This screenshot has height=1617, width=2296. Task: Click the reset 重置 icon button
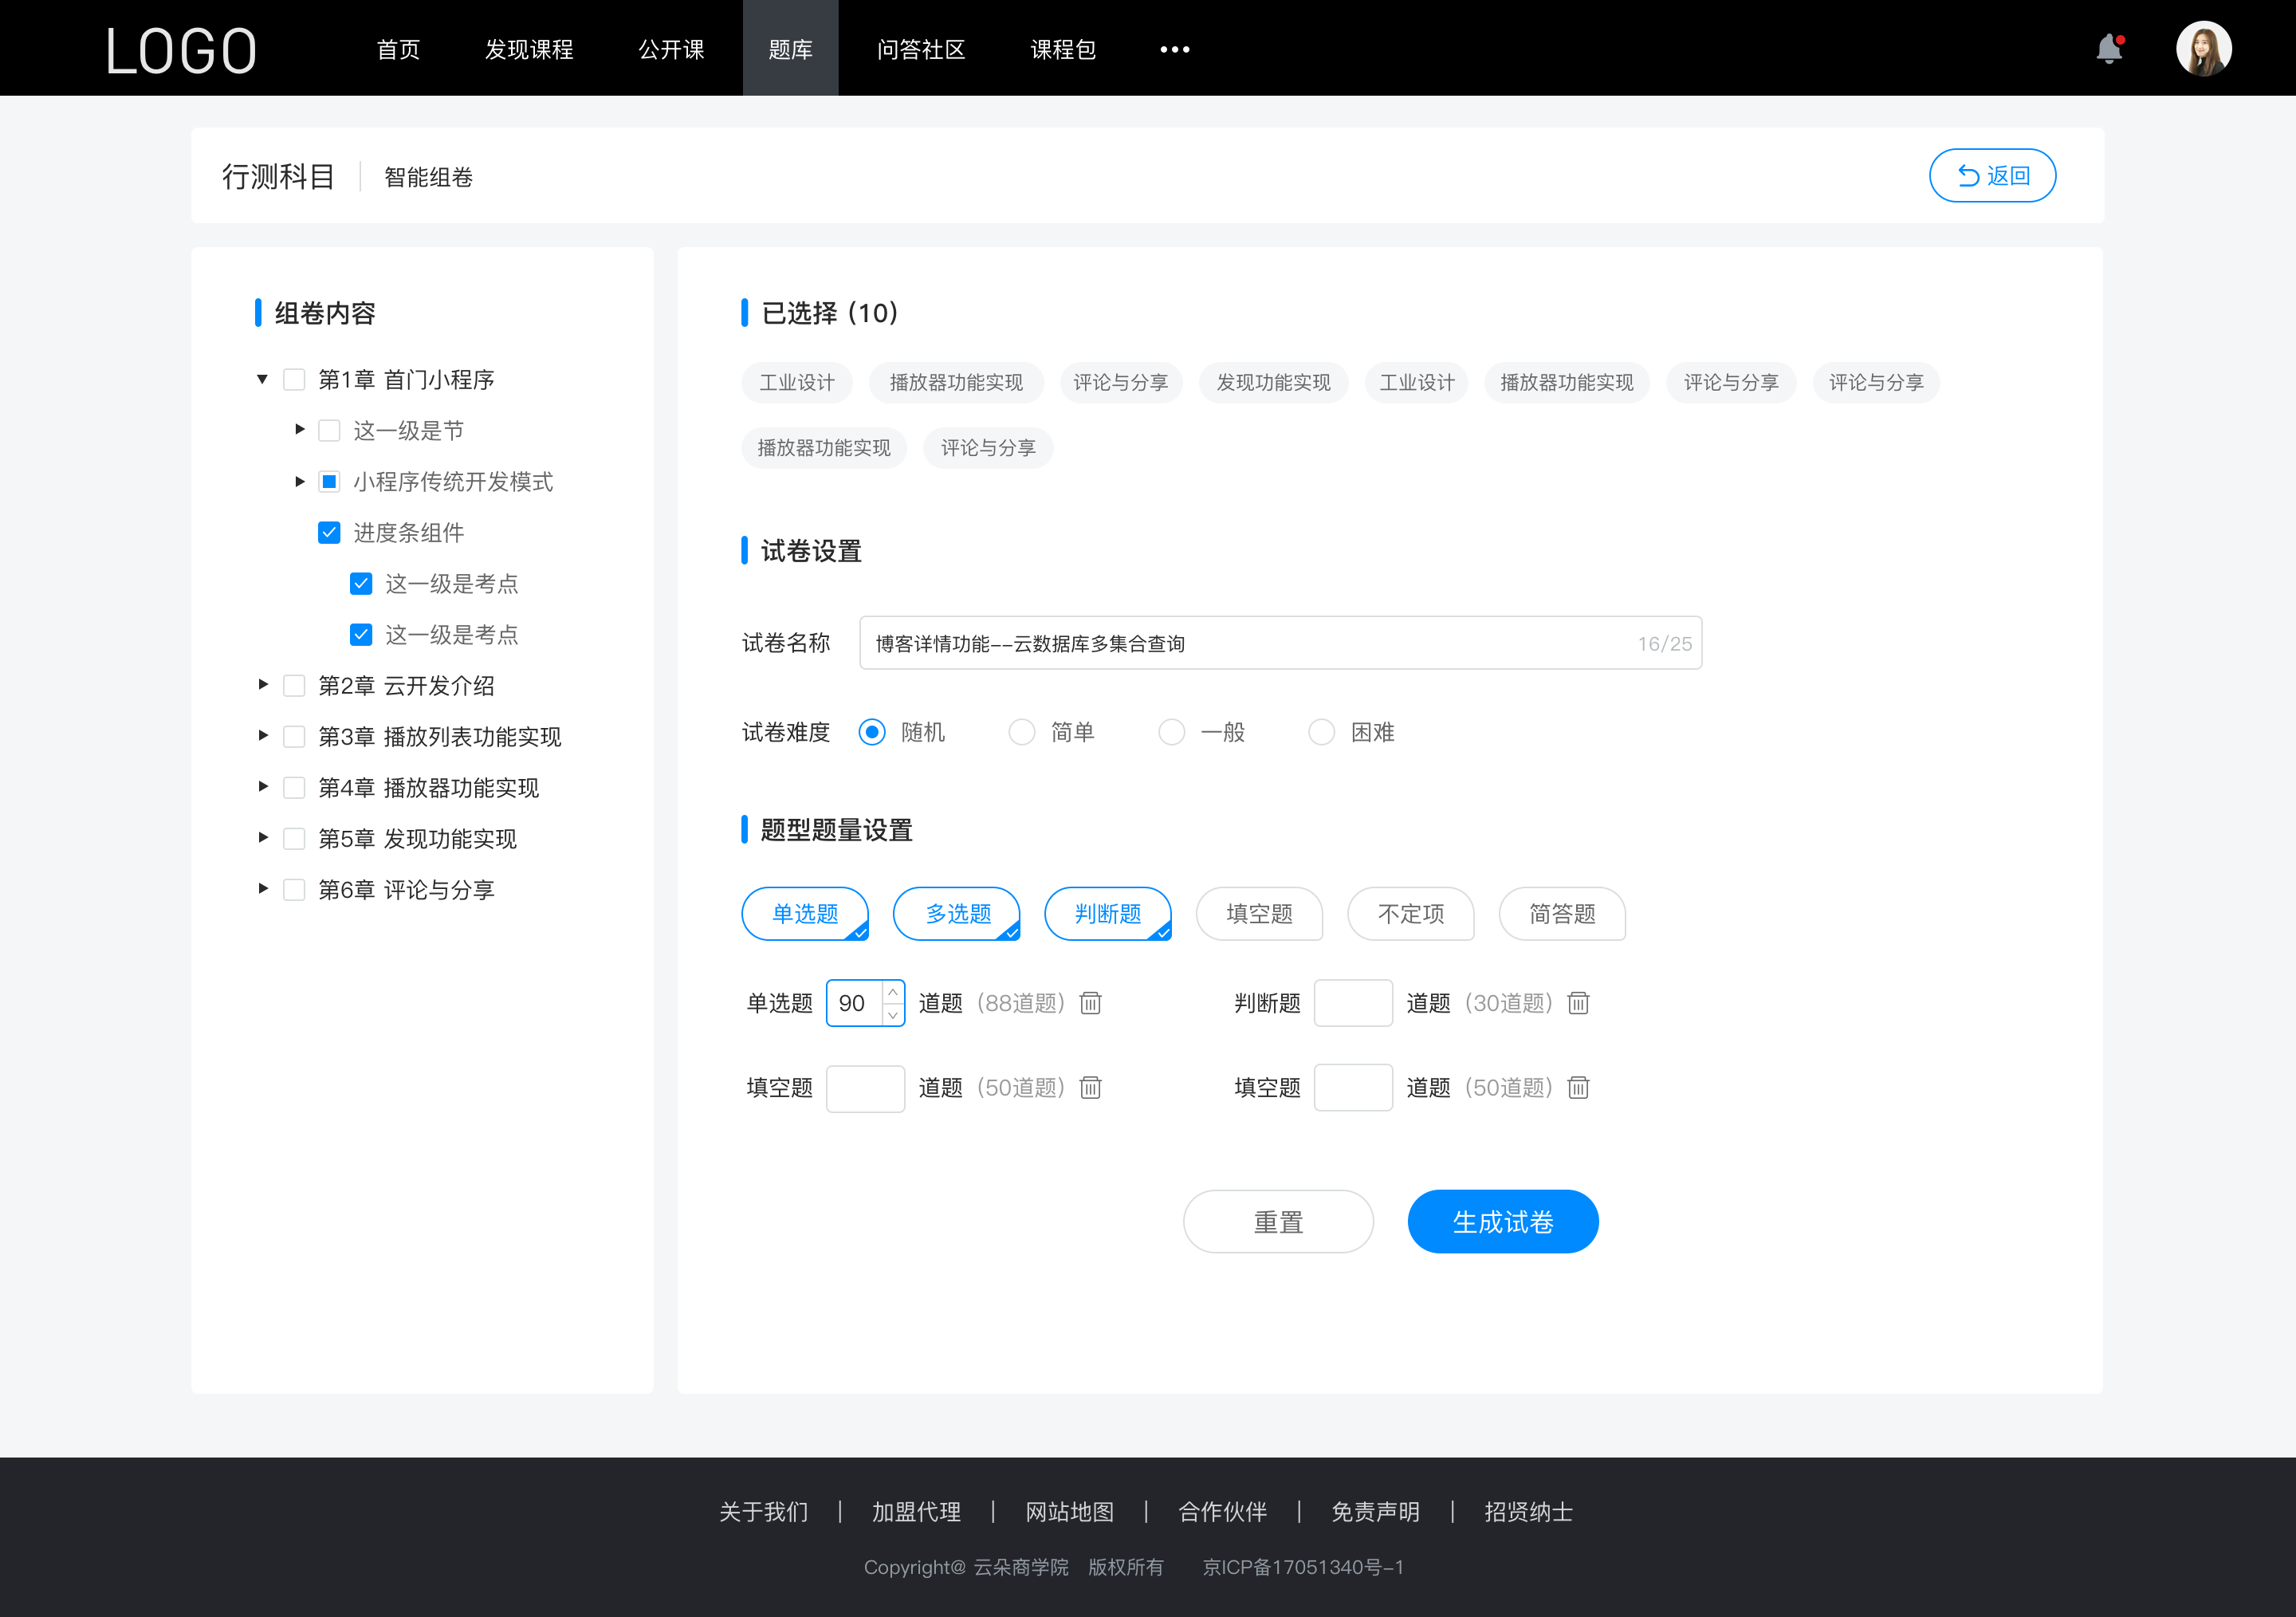pos(1276,1222)
